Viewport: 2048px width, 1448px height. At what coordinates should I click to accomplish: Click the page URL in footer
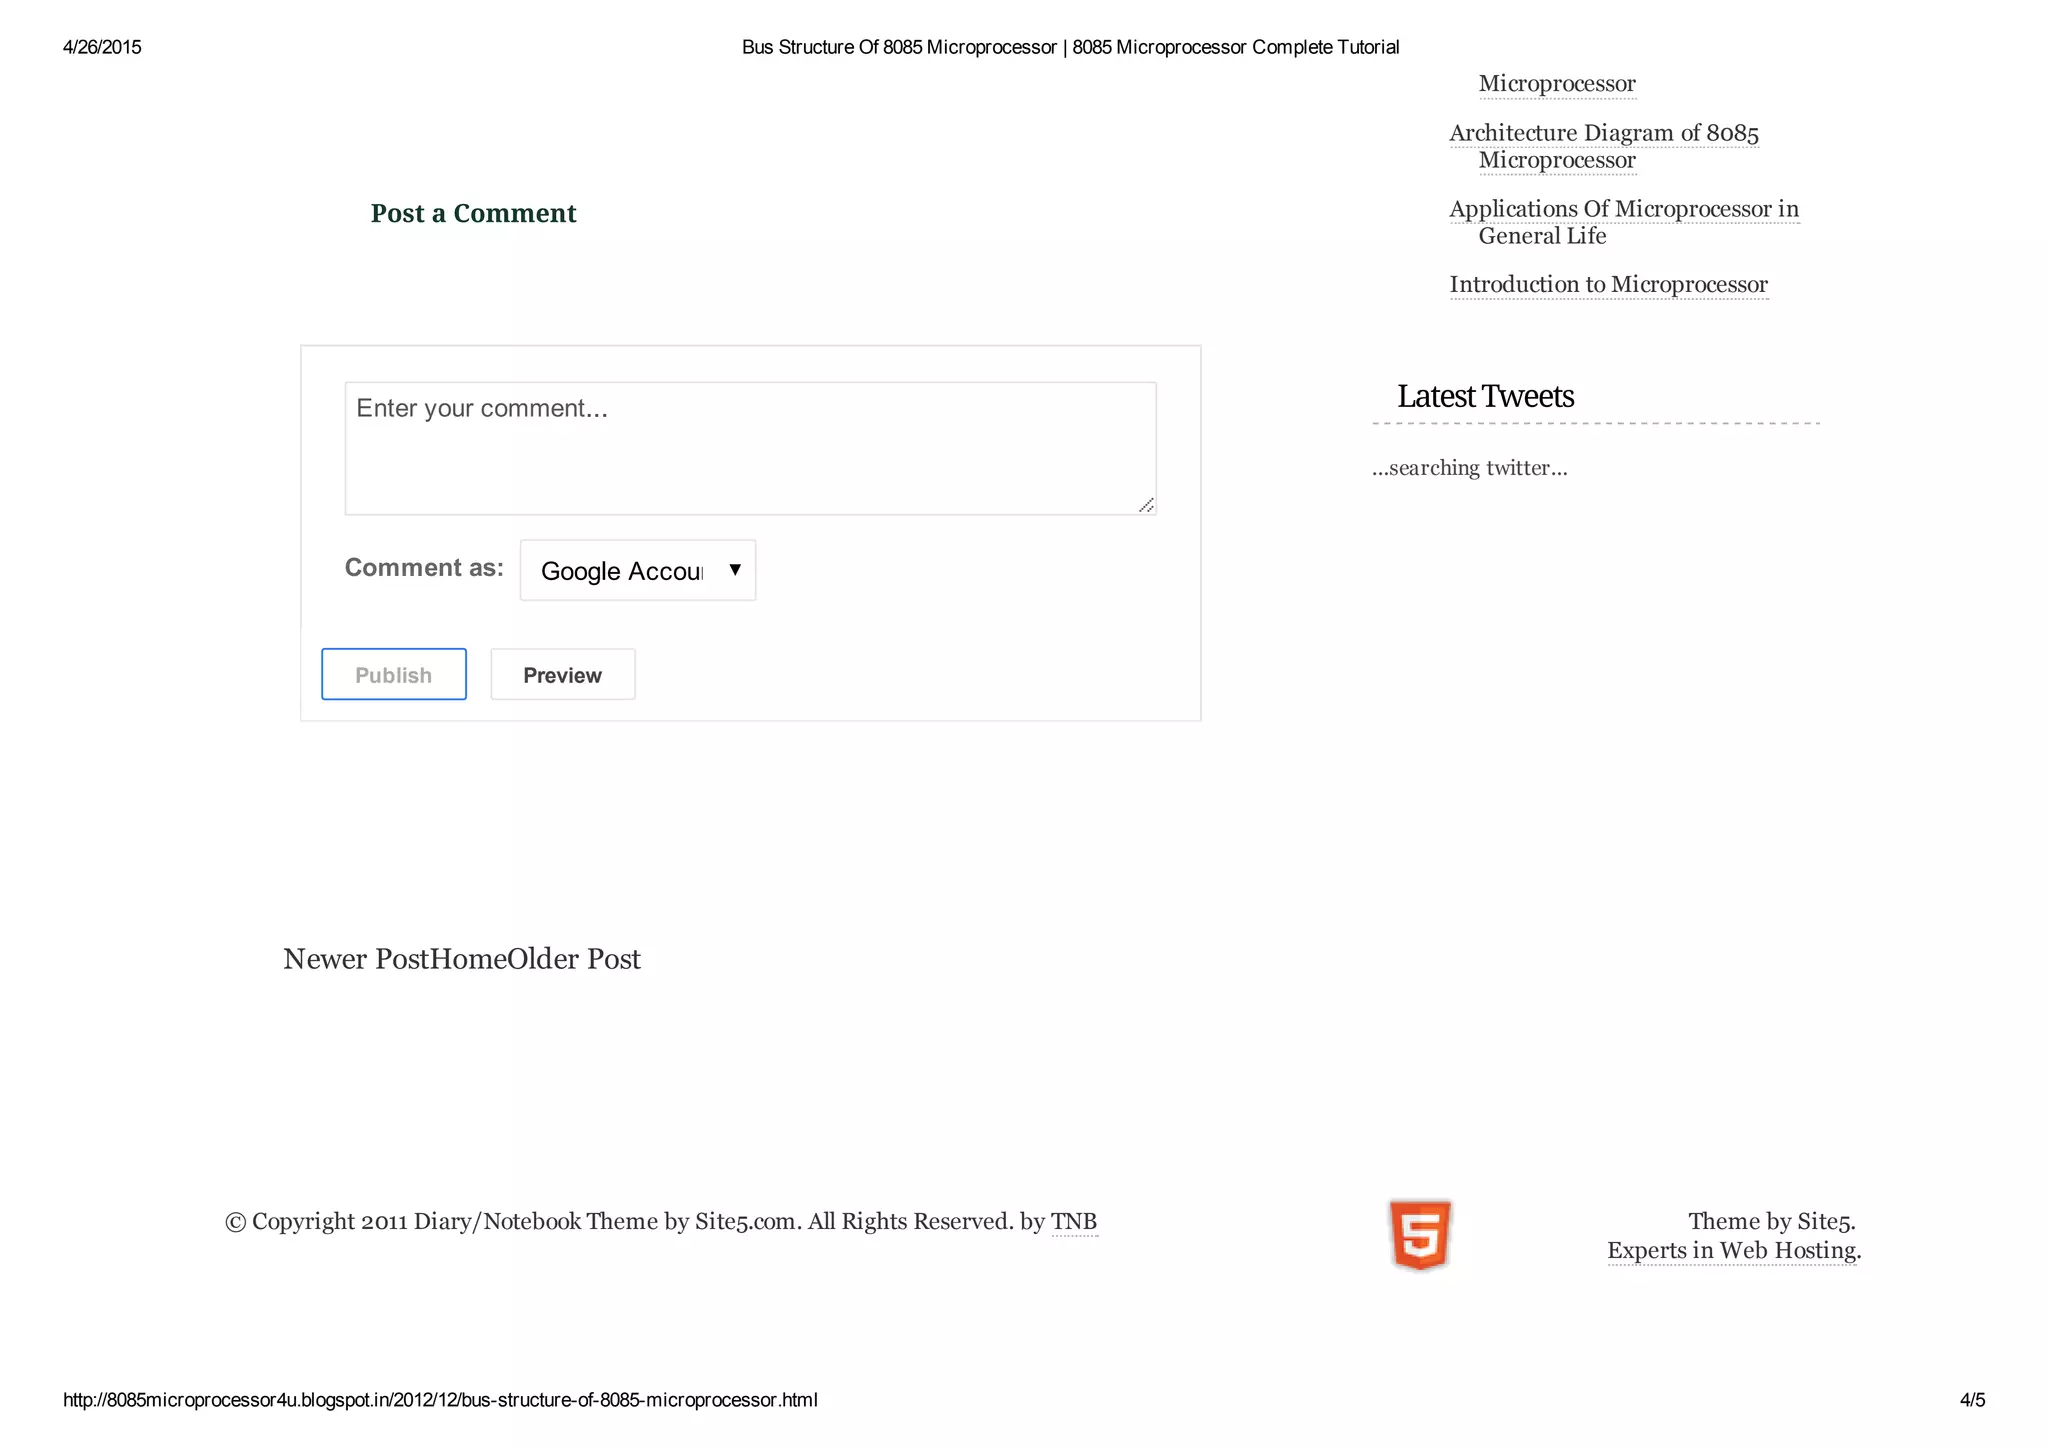[440, 1400]
